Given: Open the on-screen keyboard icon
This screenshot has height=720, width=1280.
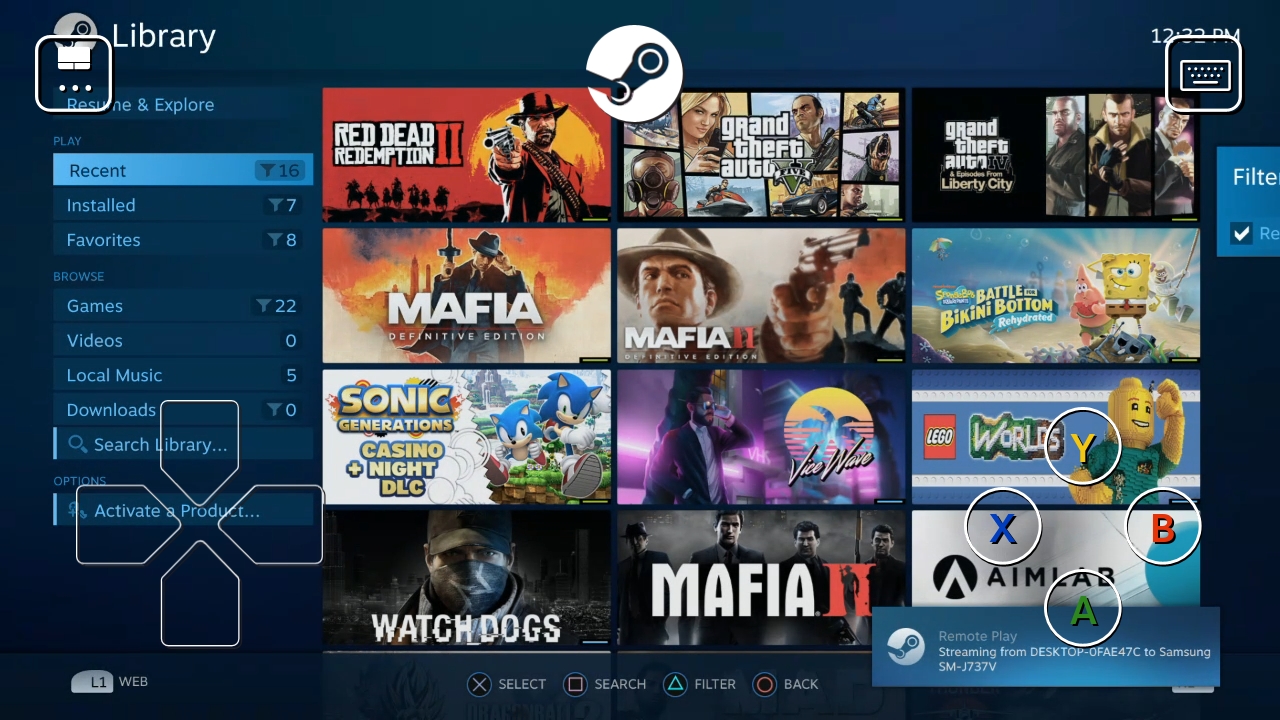Looking at the screenshot, I should tap(1204, 74).
